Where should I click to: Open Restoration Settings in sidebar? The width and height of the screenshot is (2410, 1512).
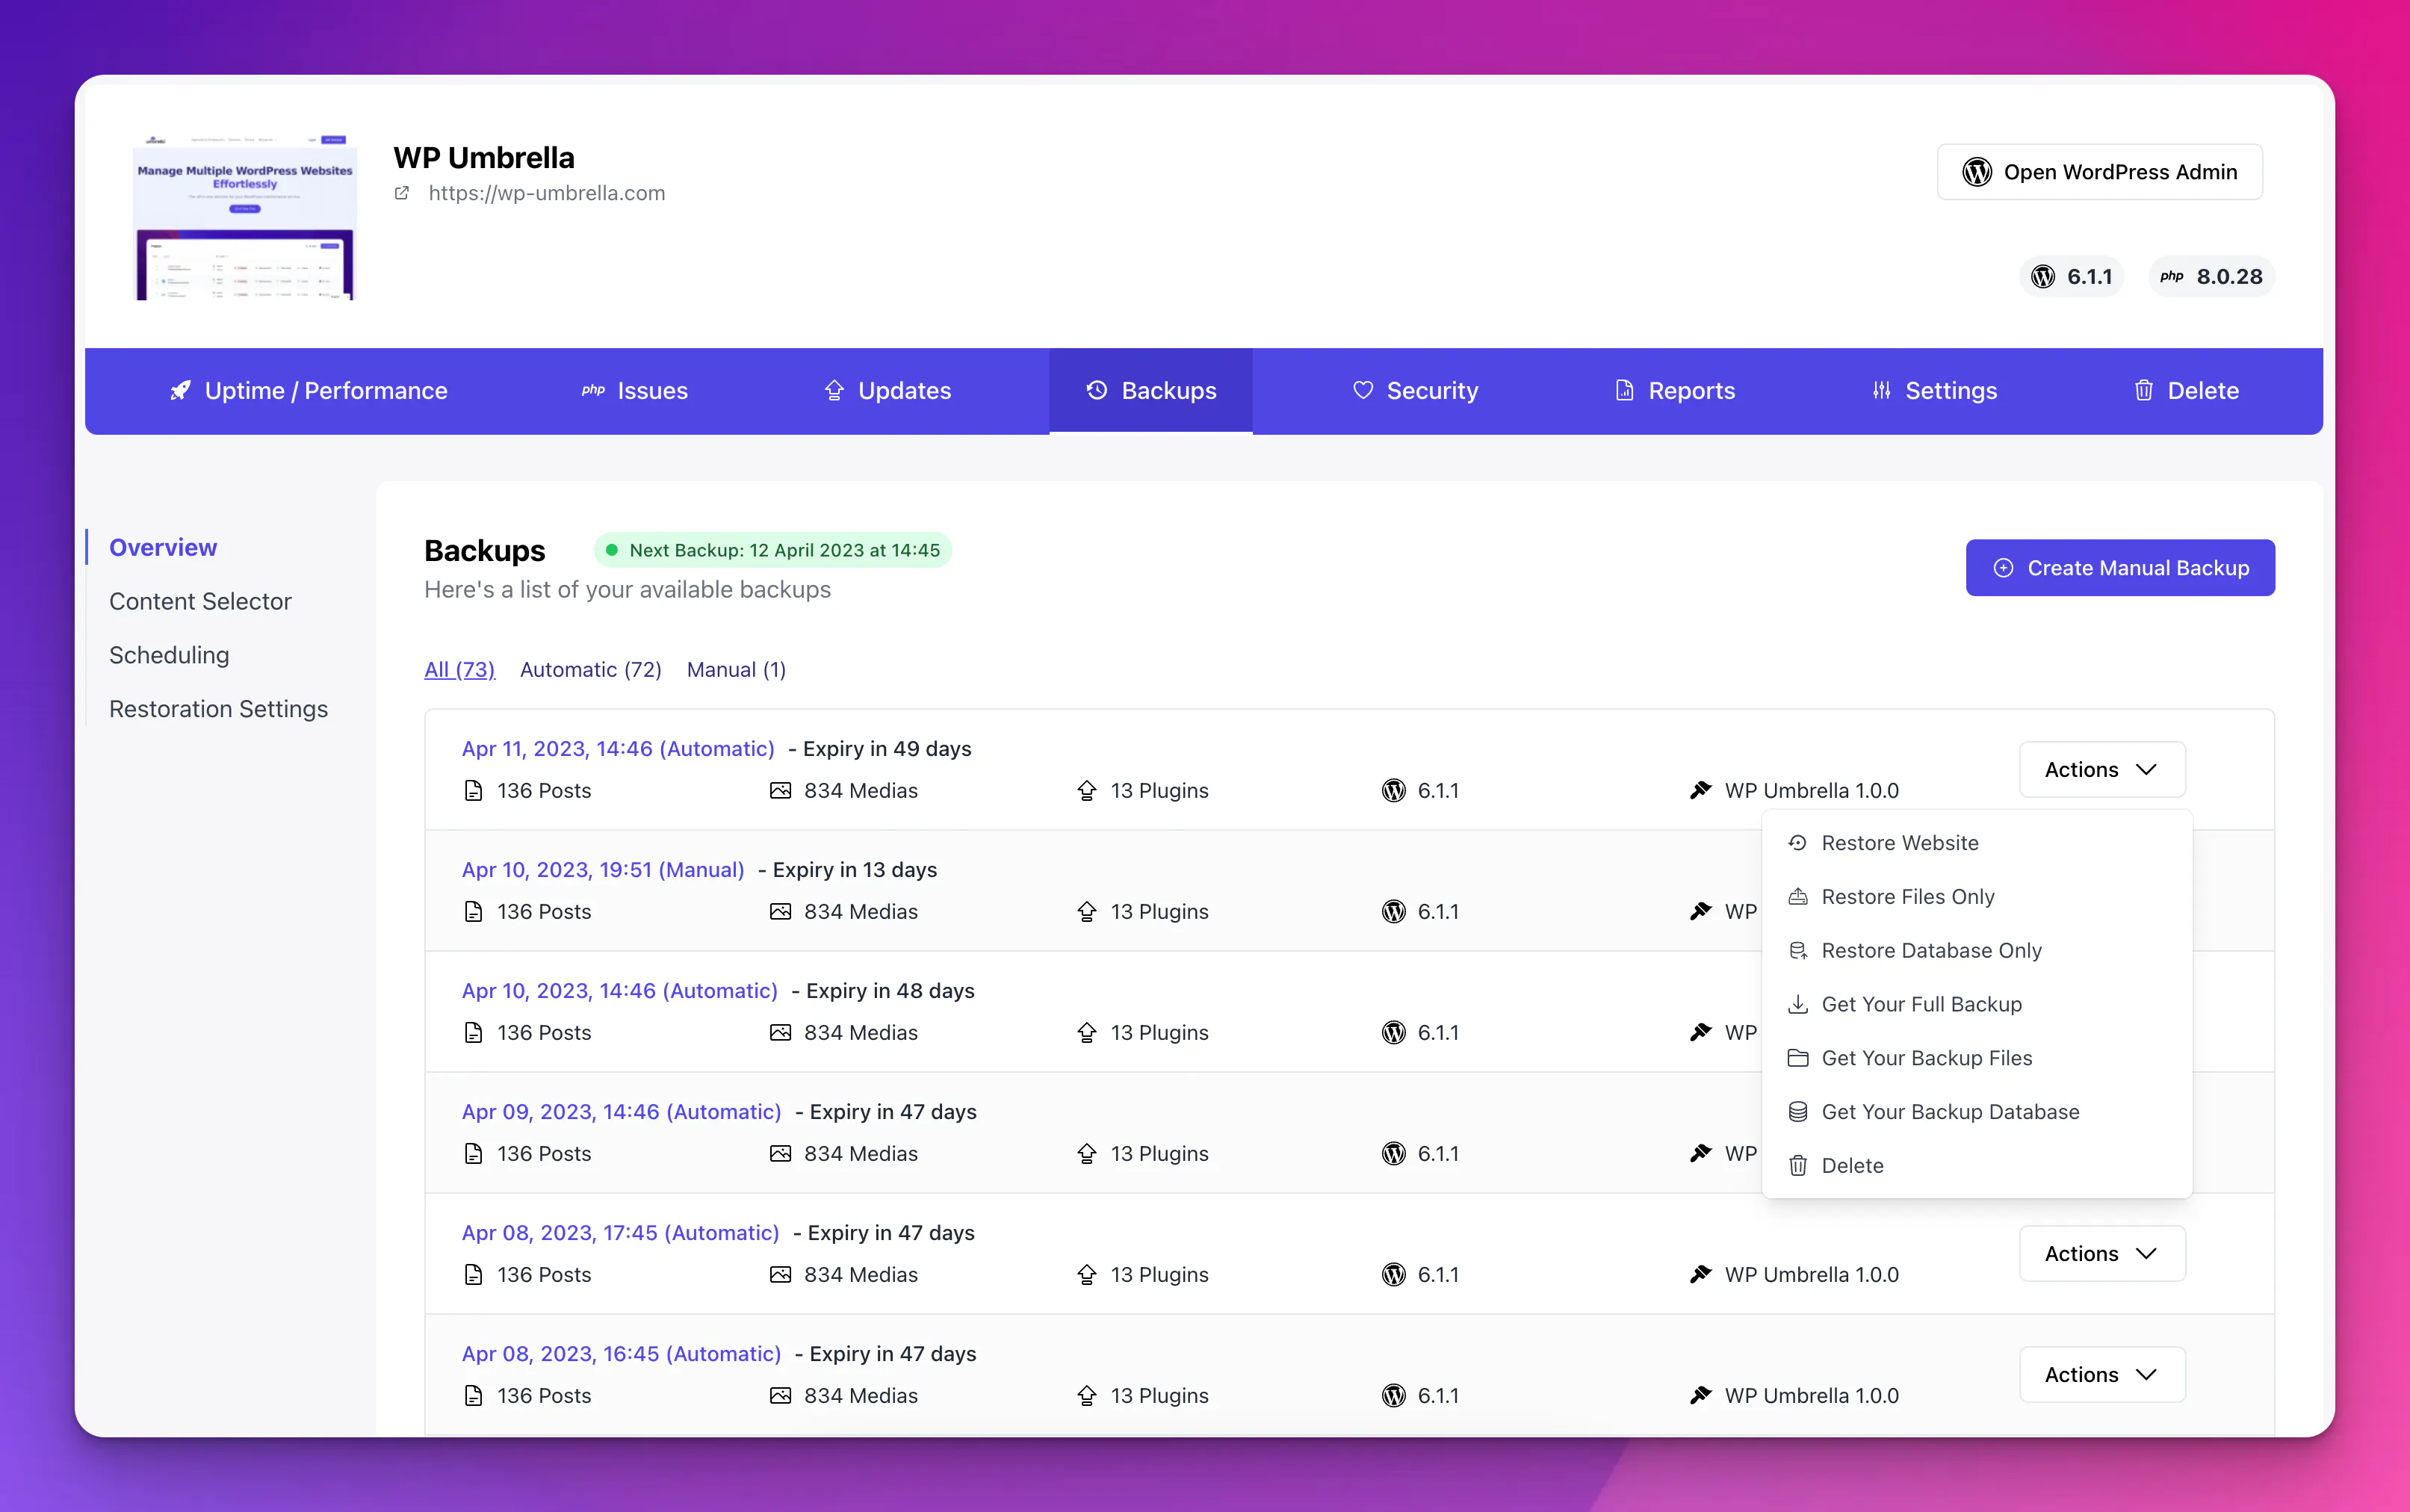[x=218, y=709]
